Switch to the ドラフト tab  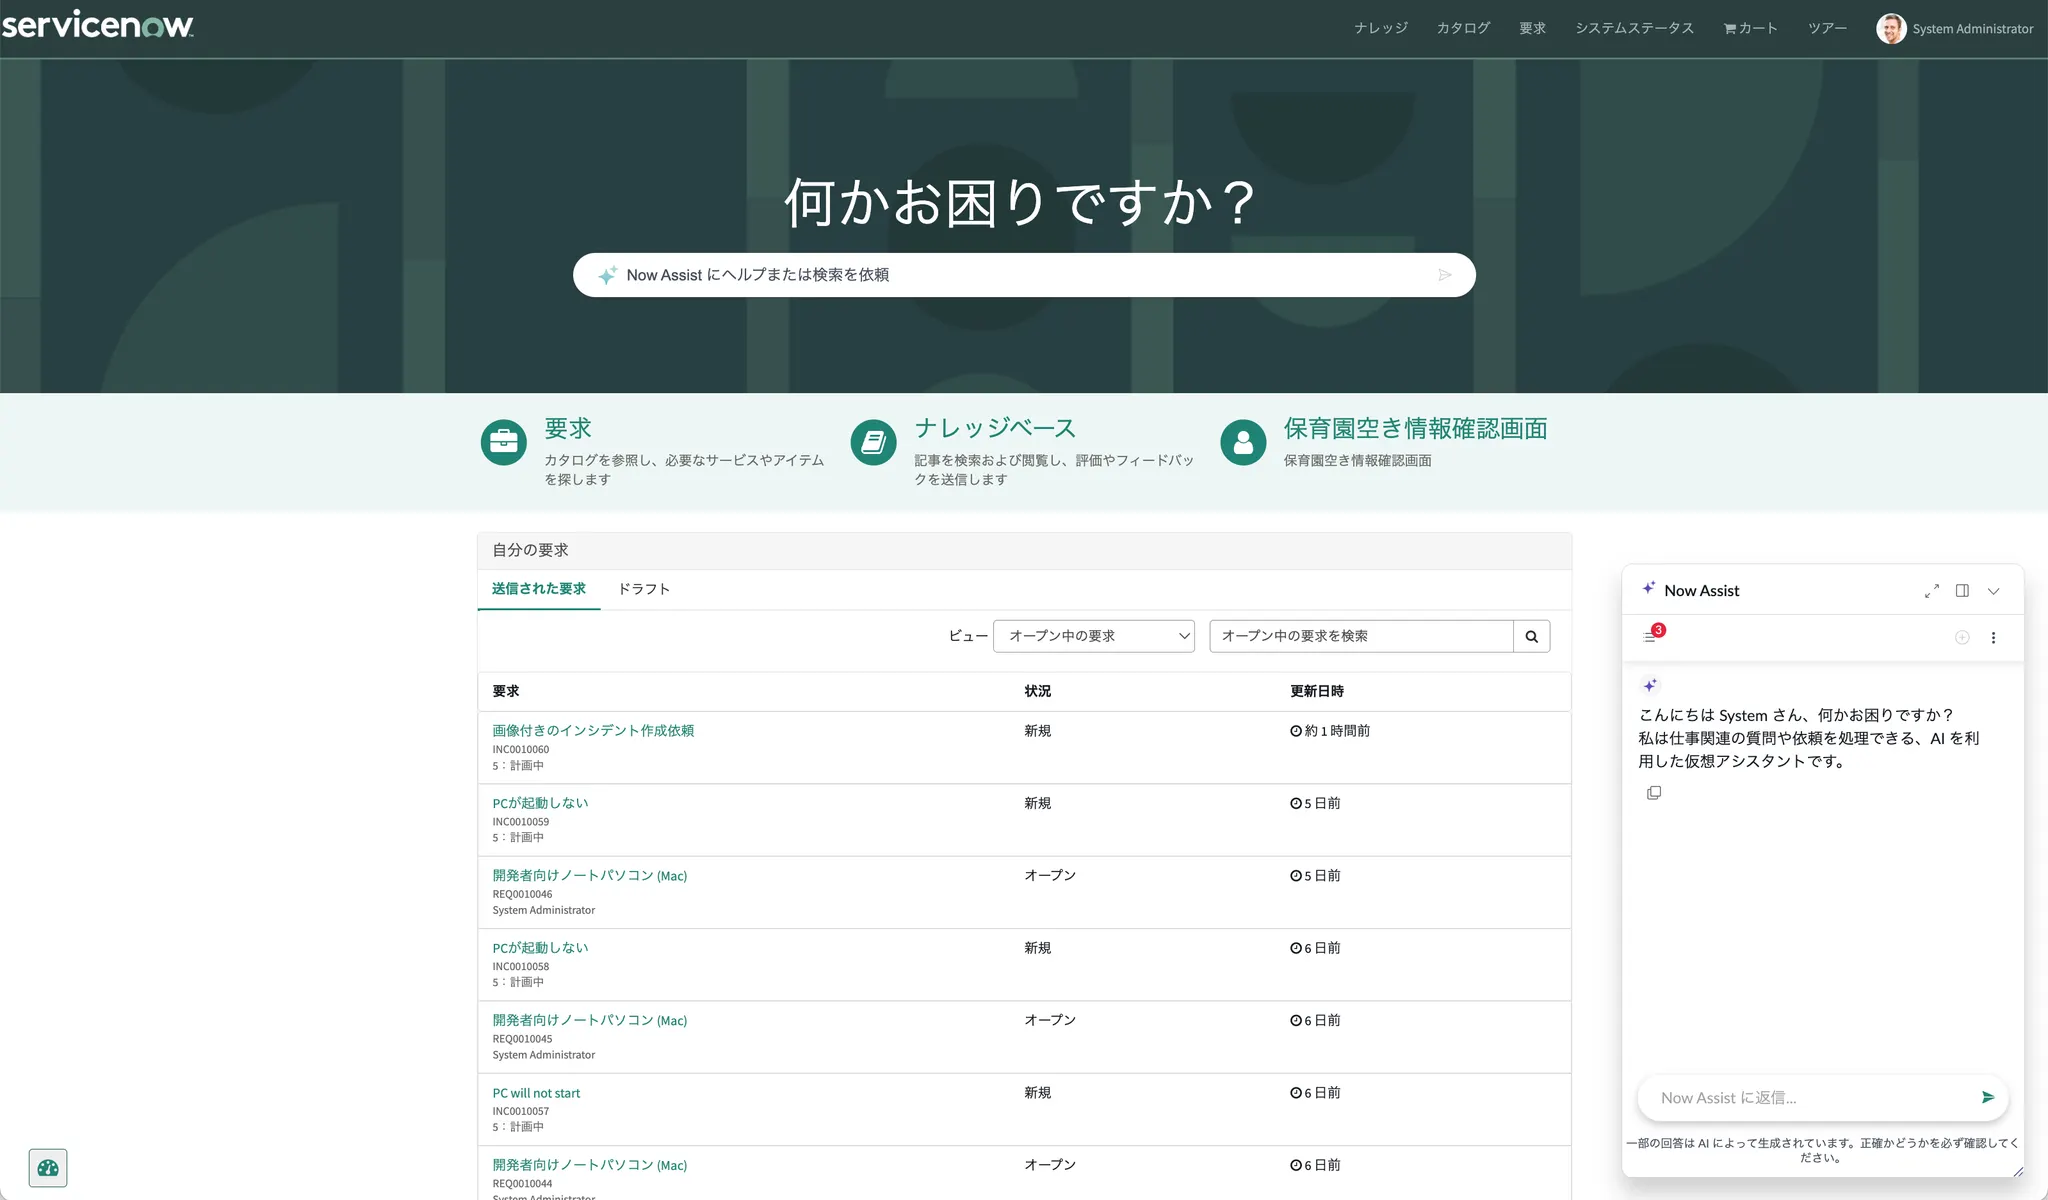[x=643, y=589]
